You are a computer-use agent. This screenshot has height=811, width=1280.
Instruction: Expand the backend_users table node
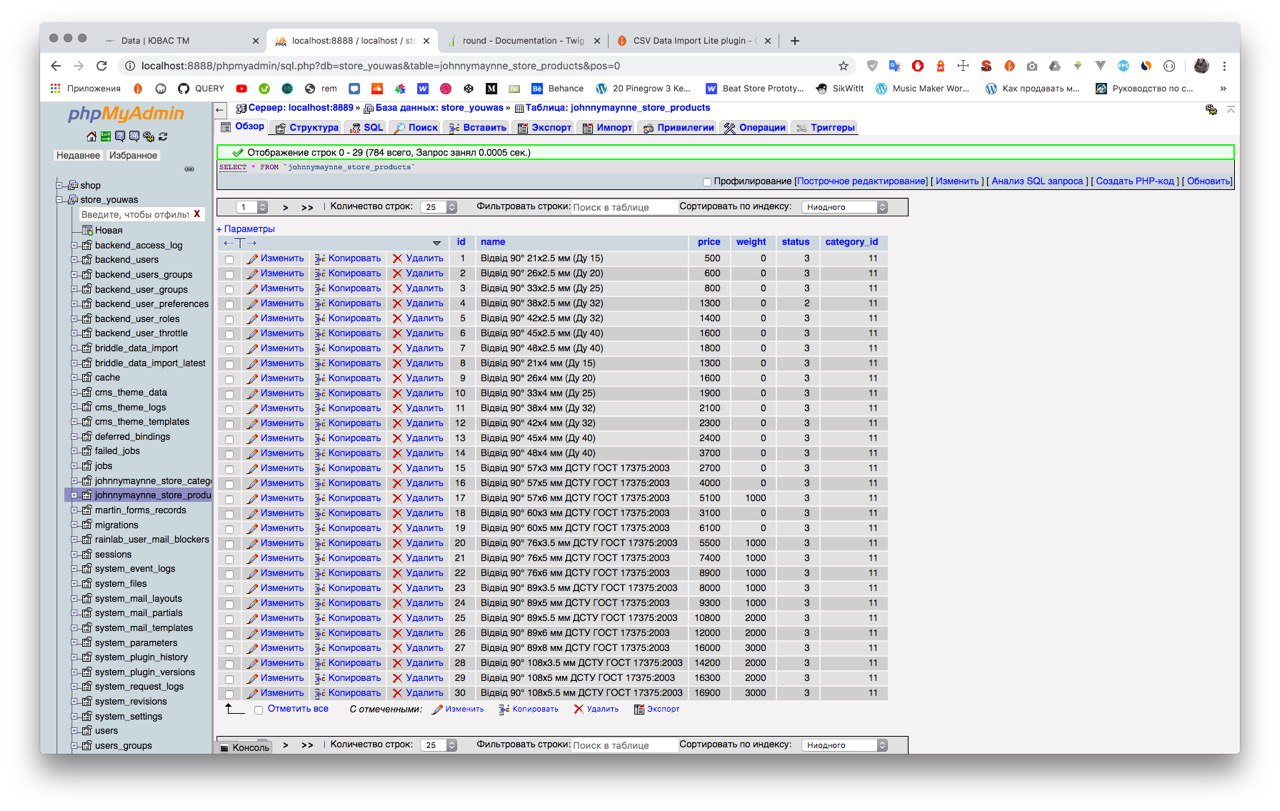(x=74, y=260)
